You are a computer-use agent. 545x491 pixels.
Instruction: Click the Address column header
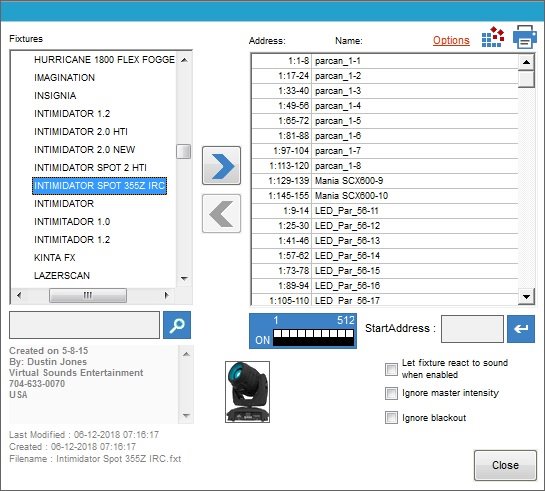pos(267,41)
